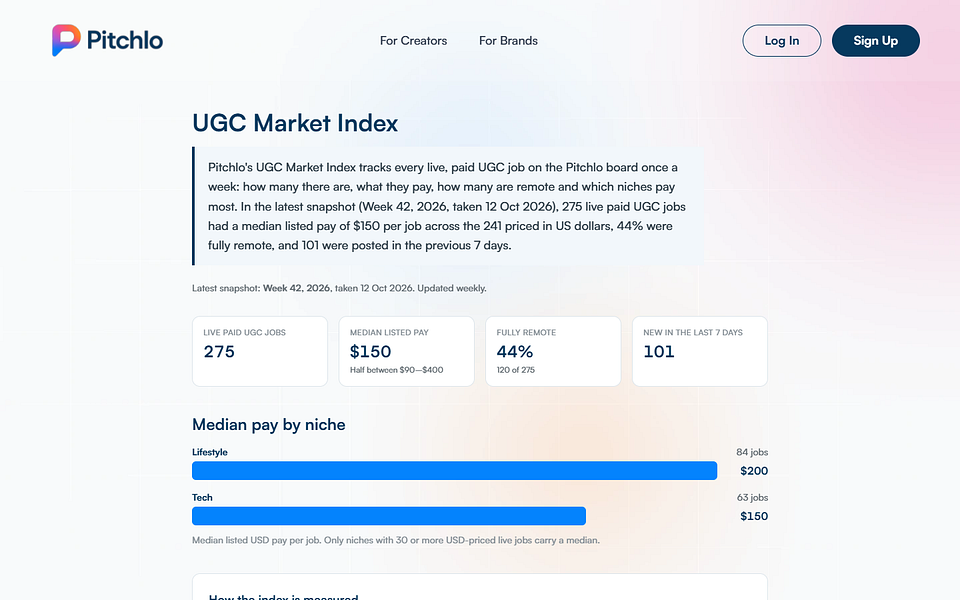This screenshot has width=960, height=600.
Task: Click the Lifestyle median pay bar
Action: (454, 471)
